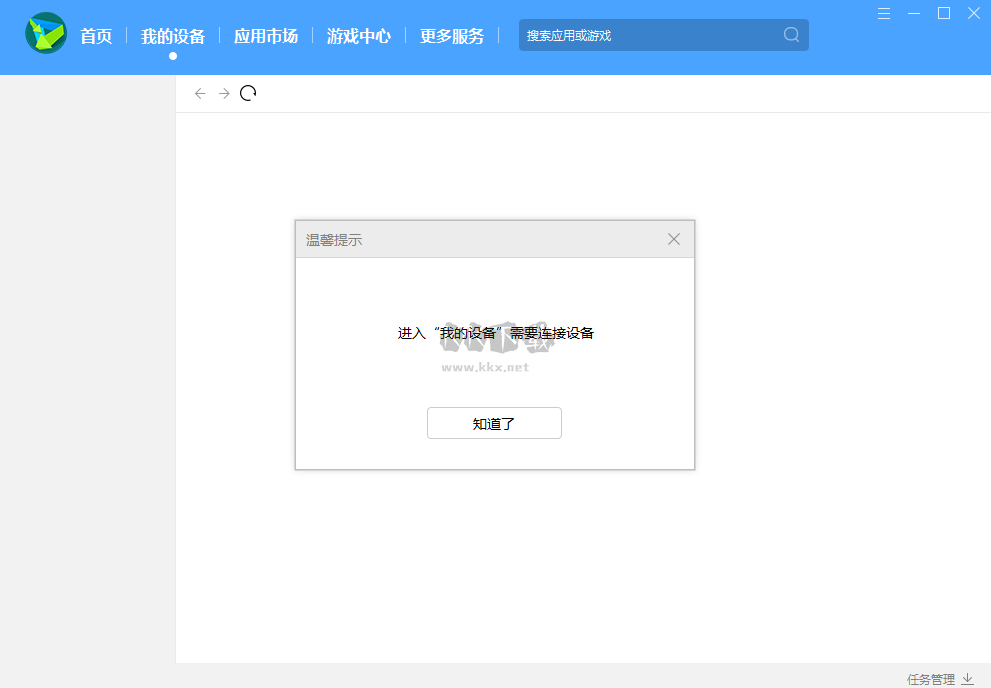Open the 游戏中心 section
Viewport: 991px width, 688px height.
358,34
